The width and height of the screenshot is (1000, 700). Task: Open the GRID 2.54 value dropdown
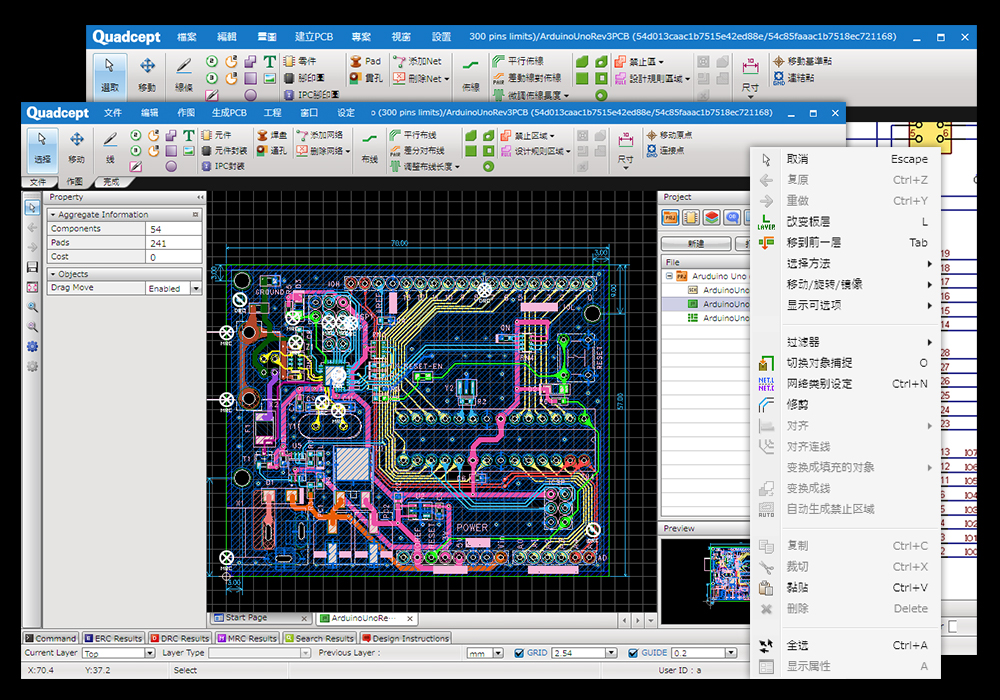611,653
